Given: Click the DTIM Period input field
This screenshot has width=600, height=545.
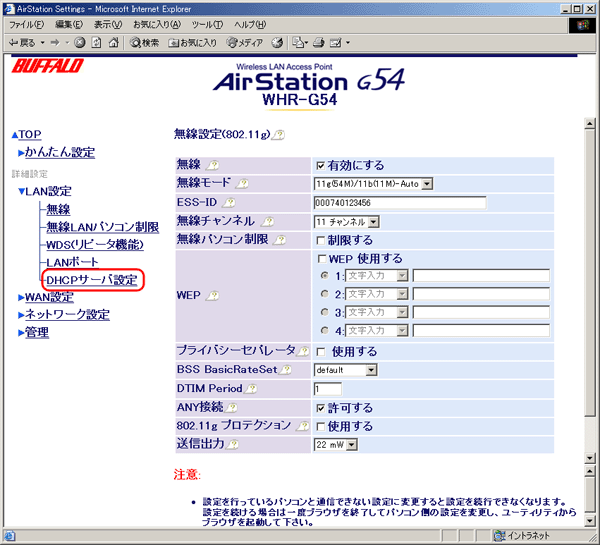Looking at the screenshot, I should [x=328, y=390].
